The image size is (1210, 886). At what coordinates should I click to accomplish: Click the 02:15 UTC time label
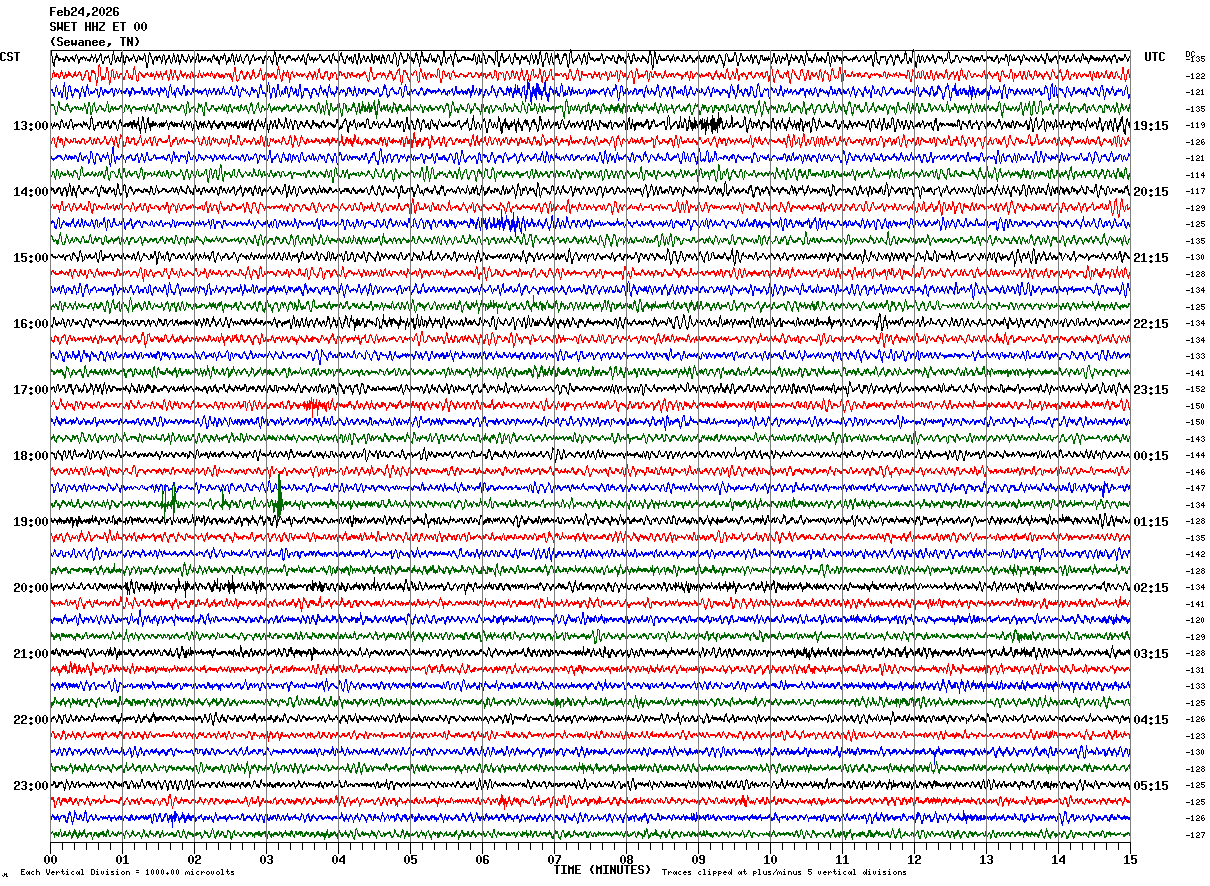coord(1151,588)
